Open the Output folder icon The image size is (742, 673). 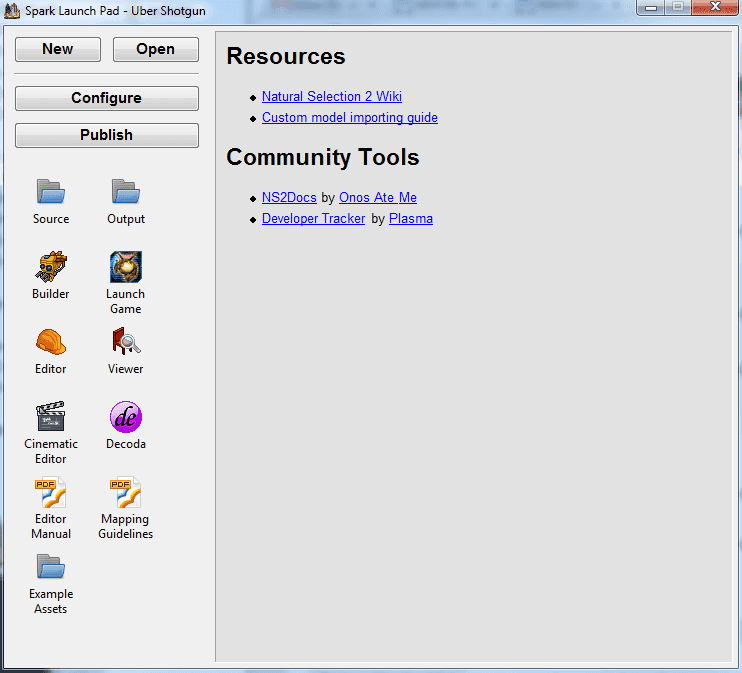tap(125, 191)
